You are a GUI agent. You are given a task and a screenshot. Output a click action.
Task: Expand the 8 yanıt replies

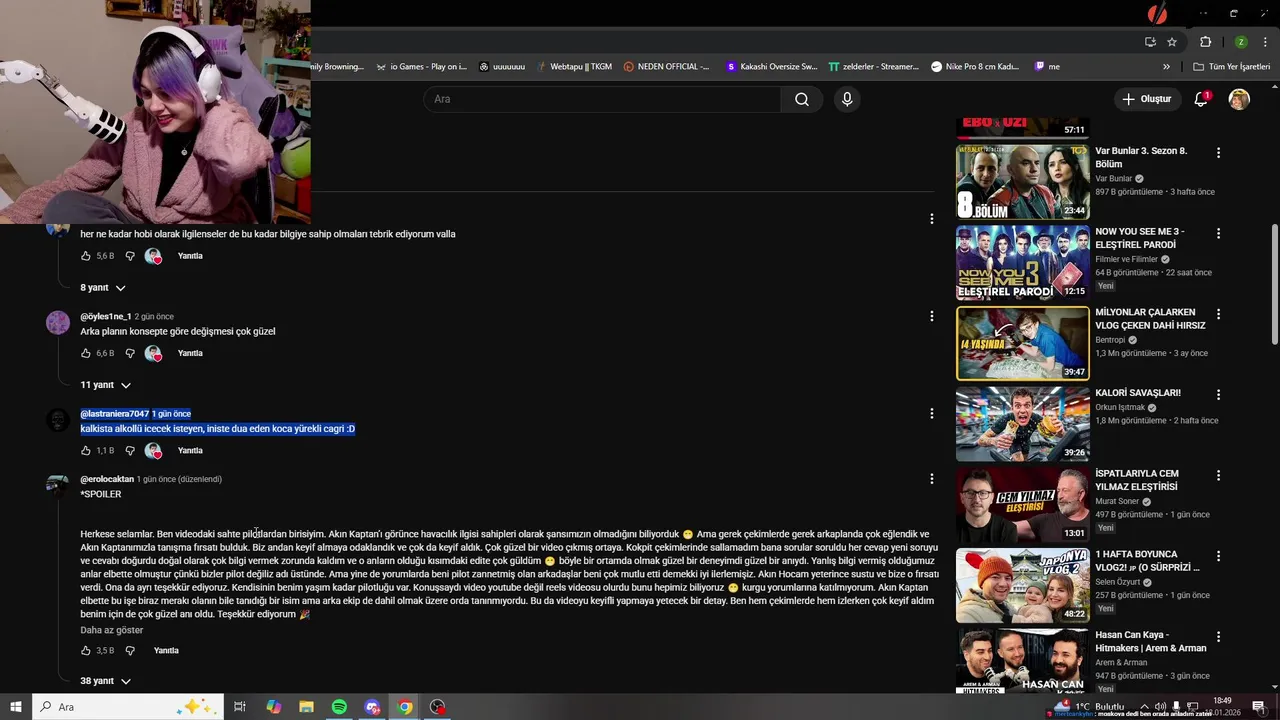(x=103, y=288)
